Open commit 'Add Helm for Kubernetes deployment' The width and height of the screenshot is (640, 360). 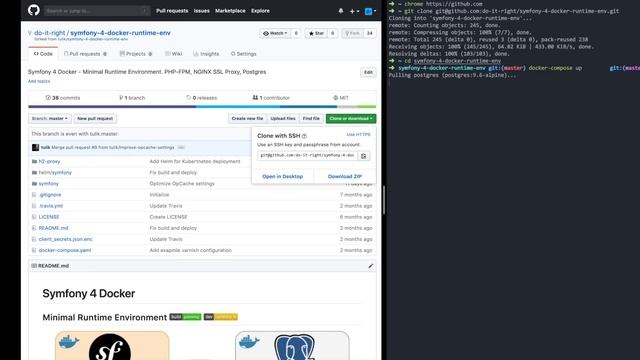click(195, 162)
